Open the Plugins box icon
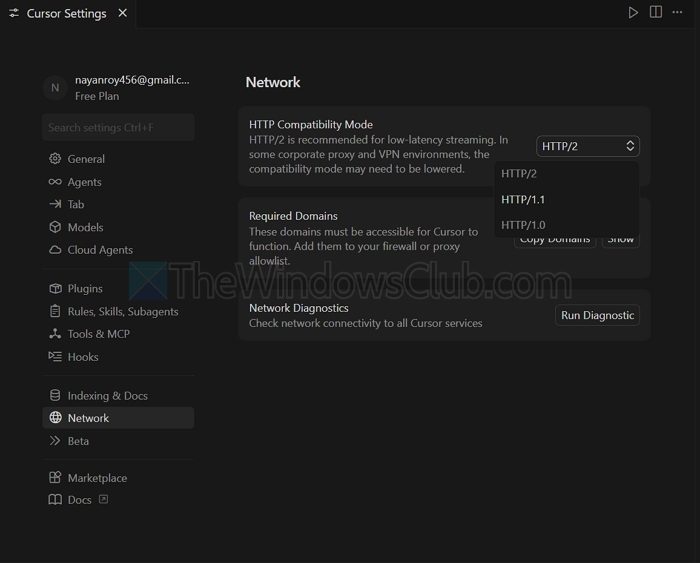This screenshot has width=700, height=563. (x=55, y=288)
